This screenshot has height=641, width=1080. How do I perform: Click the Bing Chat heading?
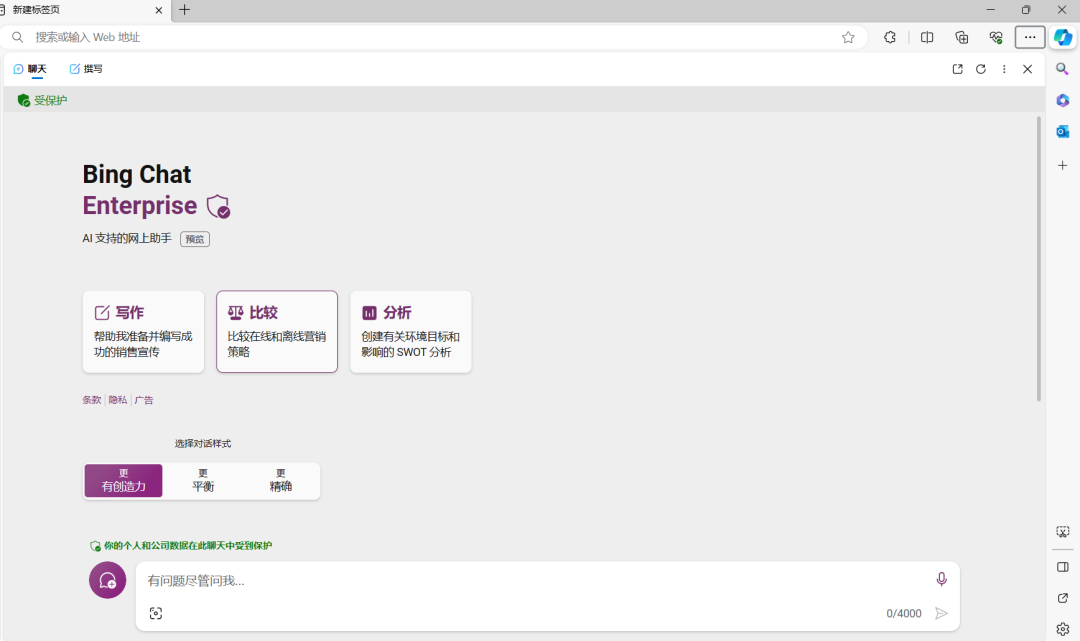click(136, 174)
